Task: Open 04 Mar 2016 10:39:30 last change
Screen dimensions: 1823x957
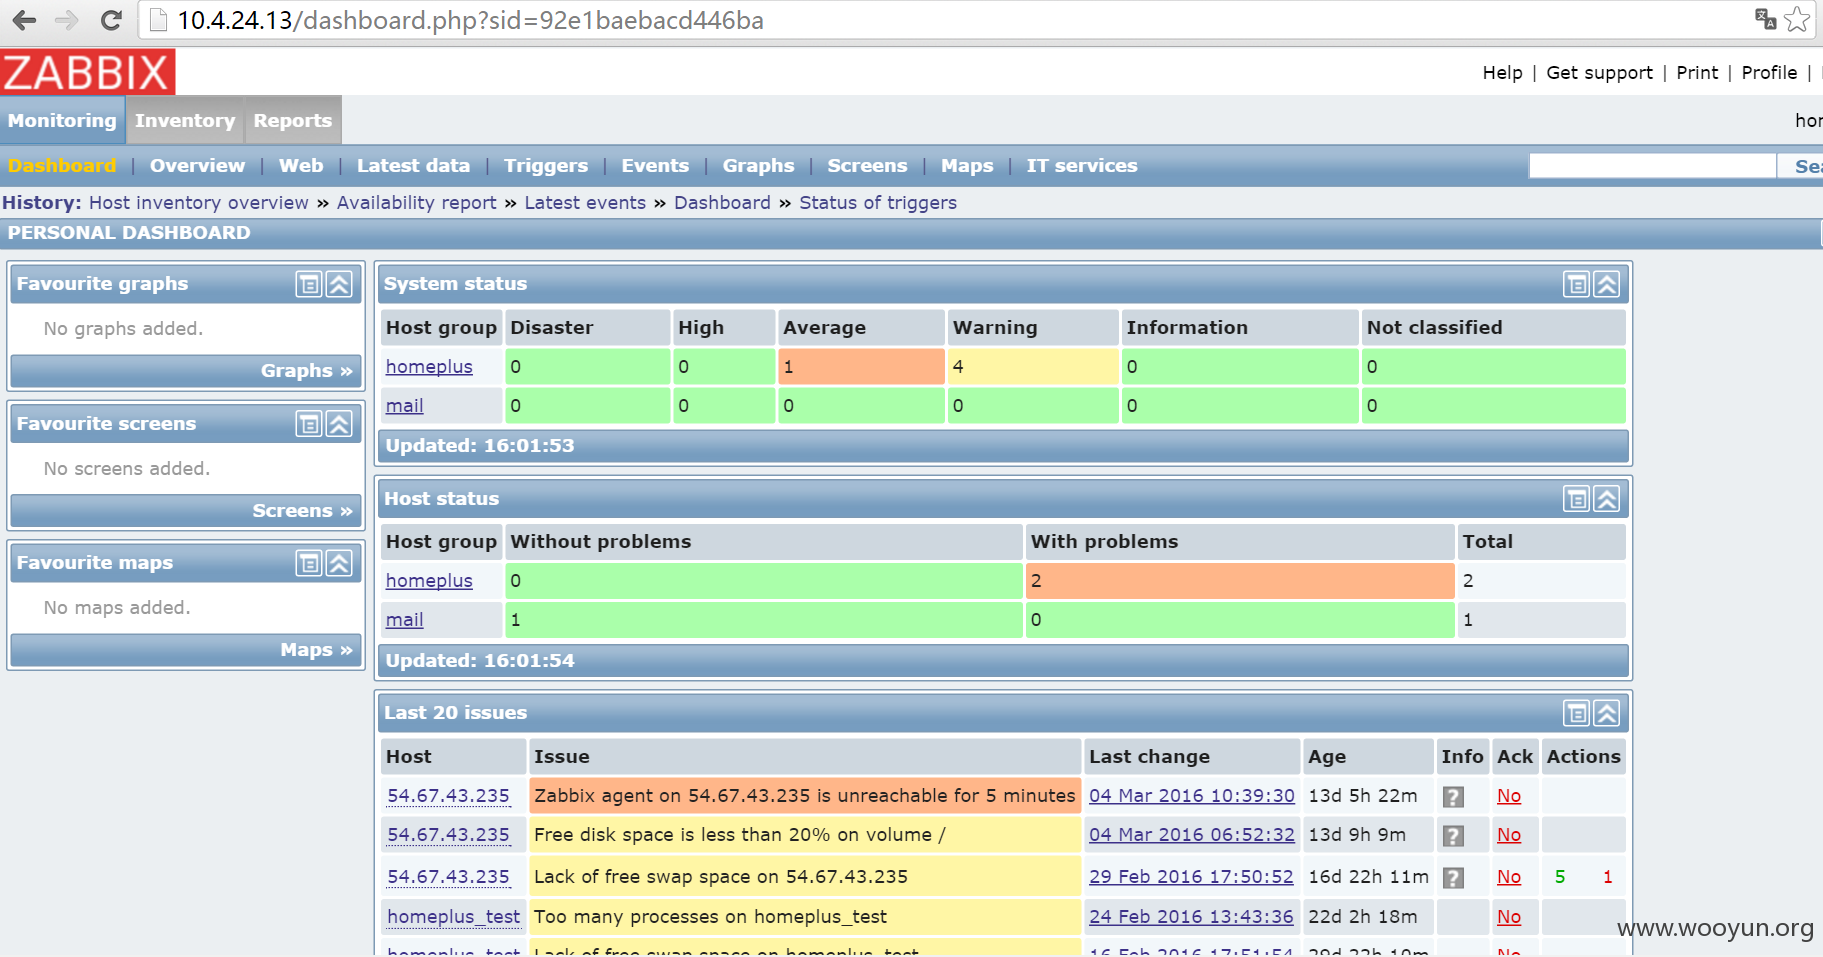Action: click(x=1191, y=796)
